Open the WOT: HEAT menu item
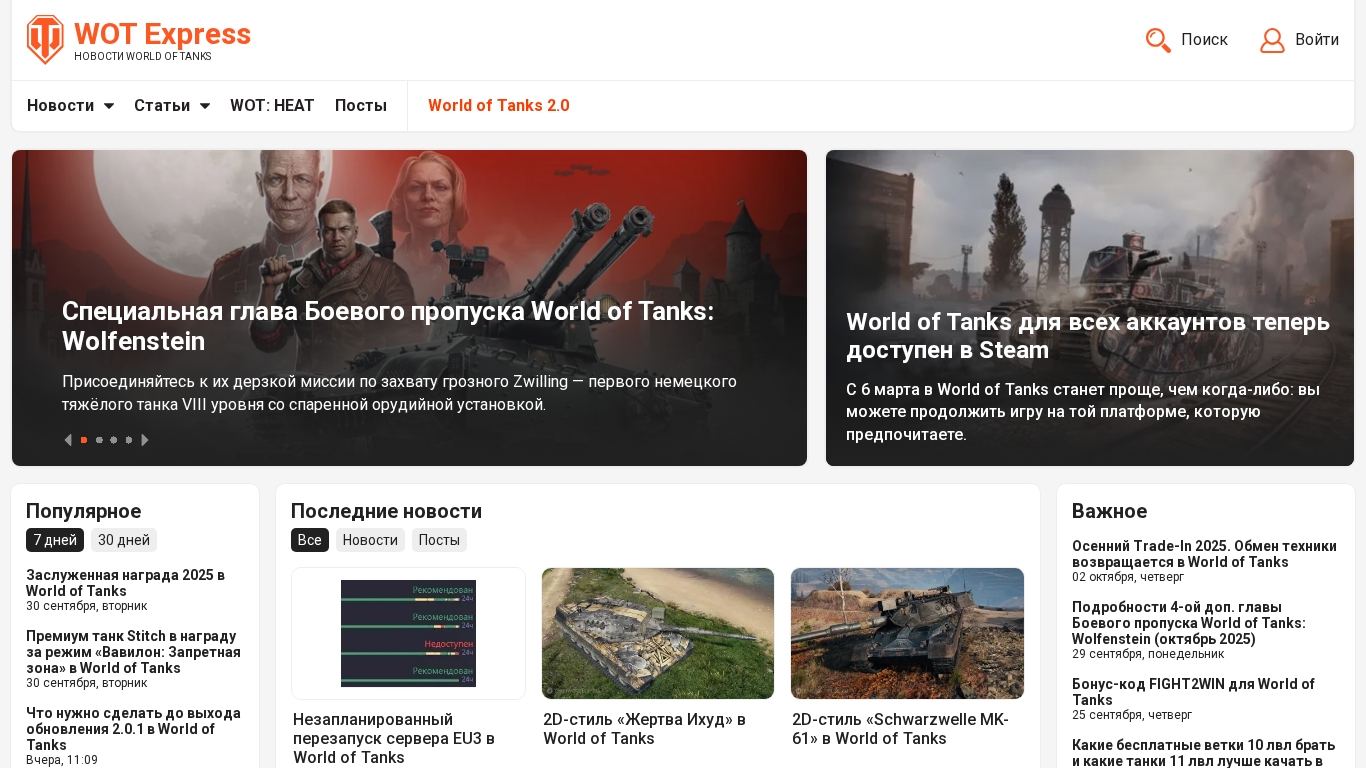This screenshot has height=768, width=1366. 272,106
